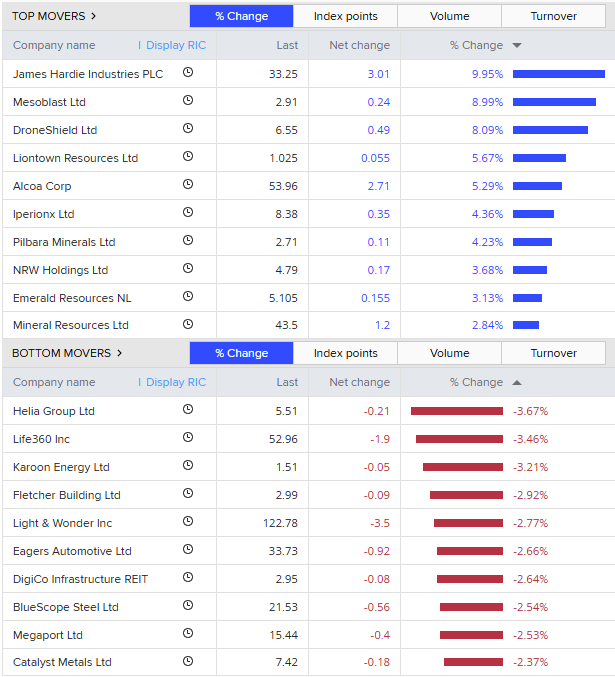
Task: Open the Liontown Resources Ltd company link
Action: coord(75,158)
